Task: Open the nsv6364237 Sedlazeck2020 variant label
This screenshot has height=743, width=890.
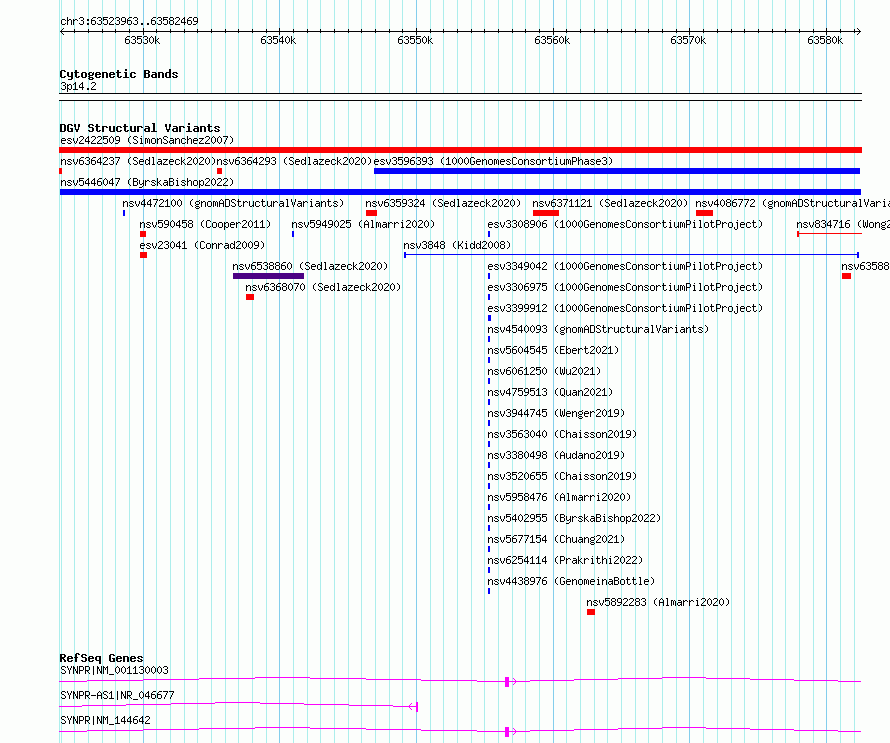Action: click(x=138, y=161)
